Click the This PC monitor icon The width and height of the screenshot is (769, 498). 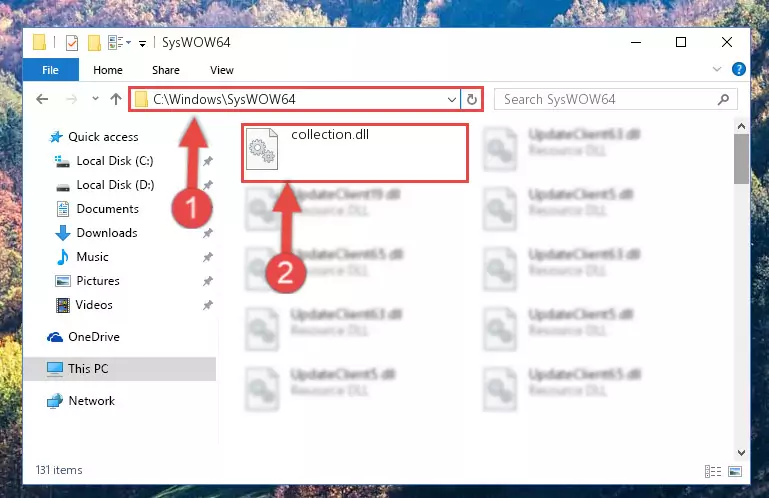pos(55,369)
